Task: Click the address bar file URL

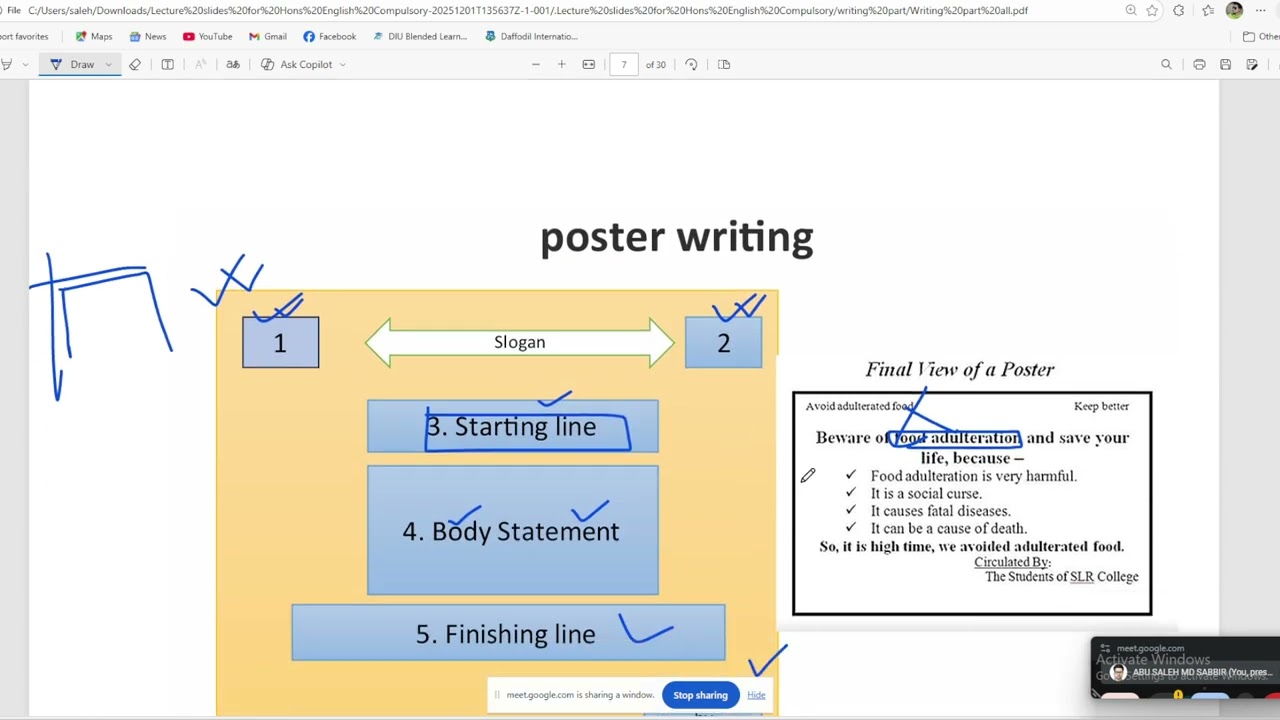Action: point(528,10)
